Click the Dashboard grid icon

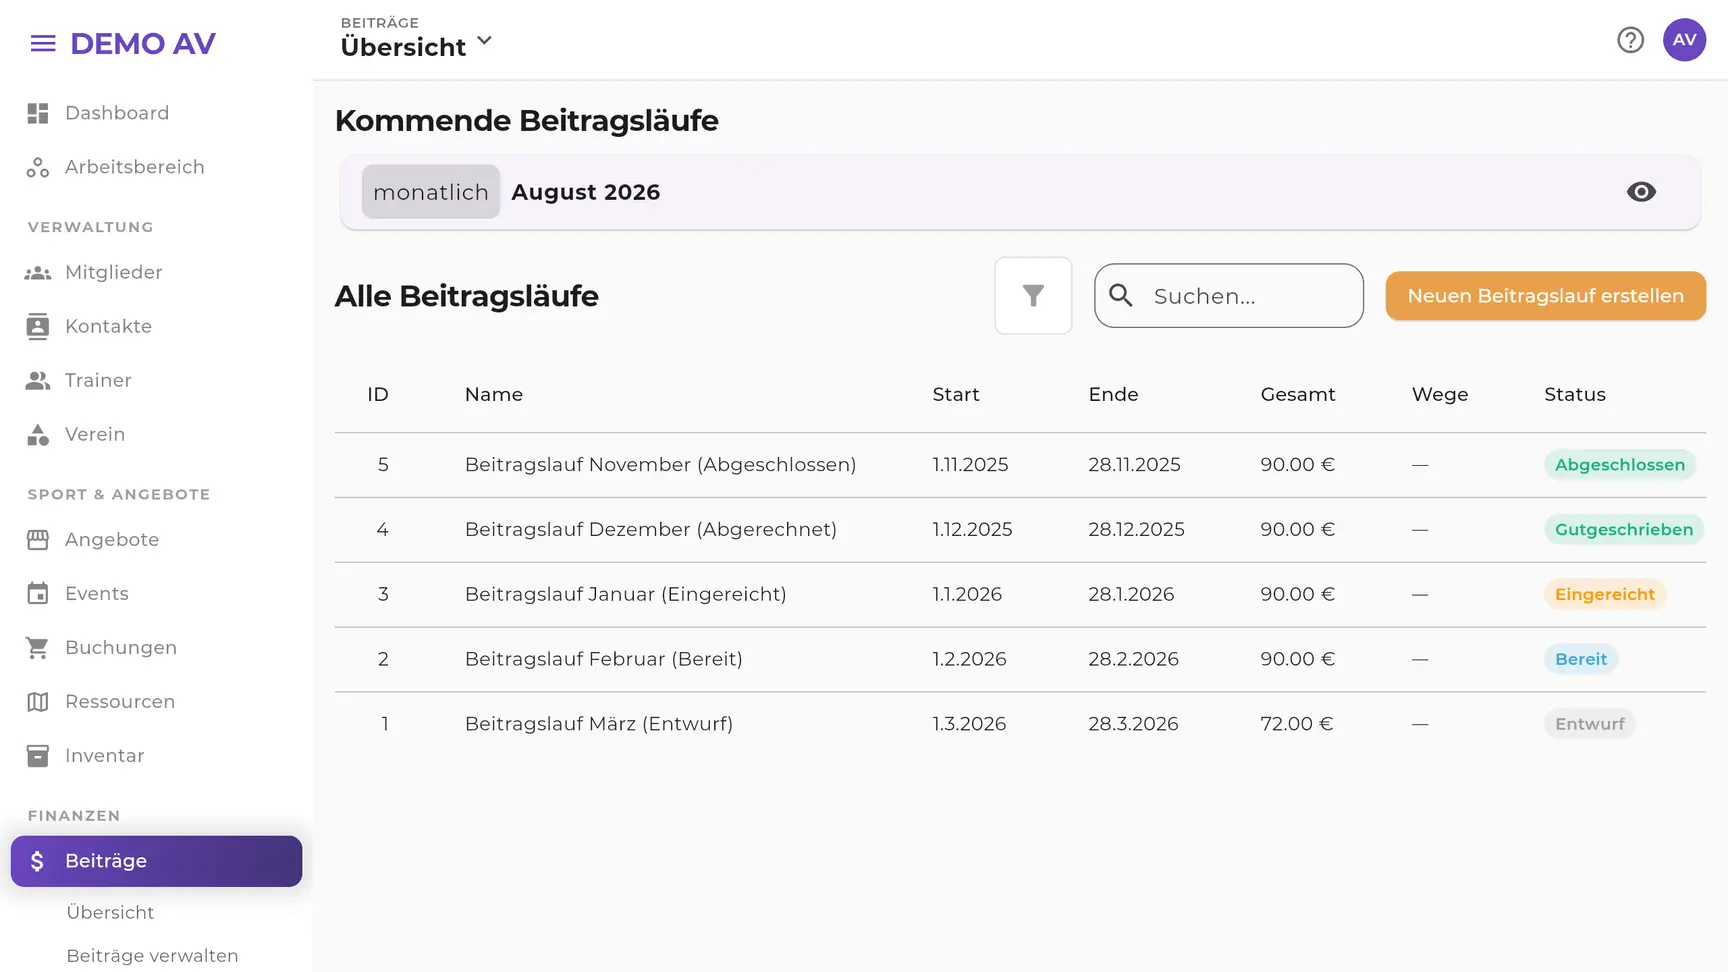click(38, 113)
